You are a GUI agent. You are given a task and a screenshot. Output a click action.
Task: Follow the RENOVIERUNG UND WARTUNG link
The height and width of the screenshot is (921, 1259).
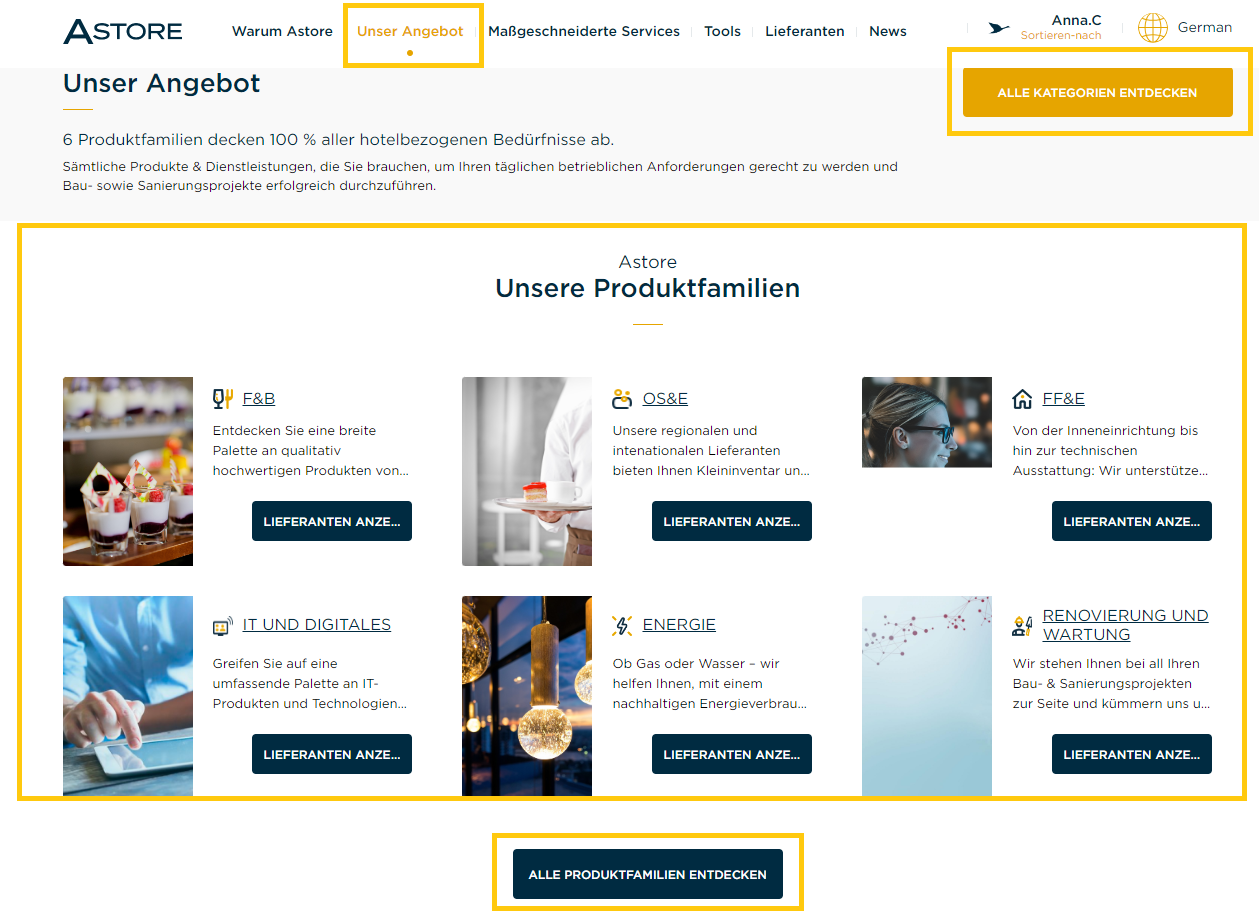(x=1126, y=625)
